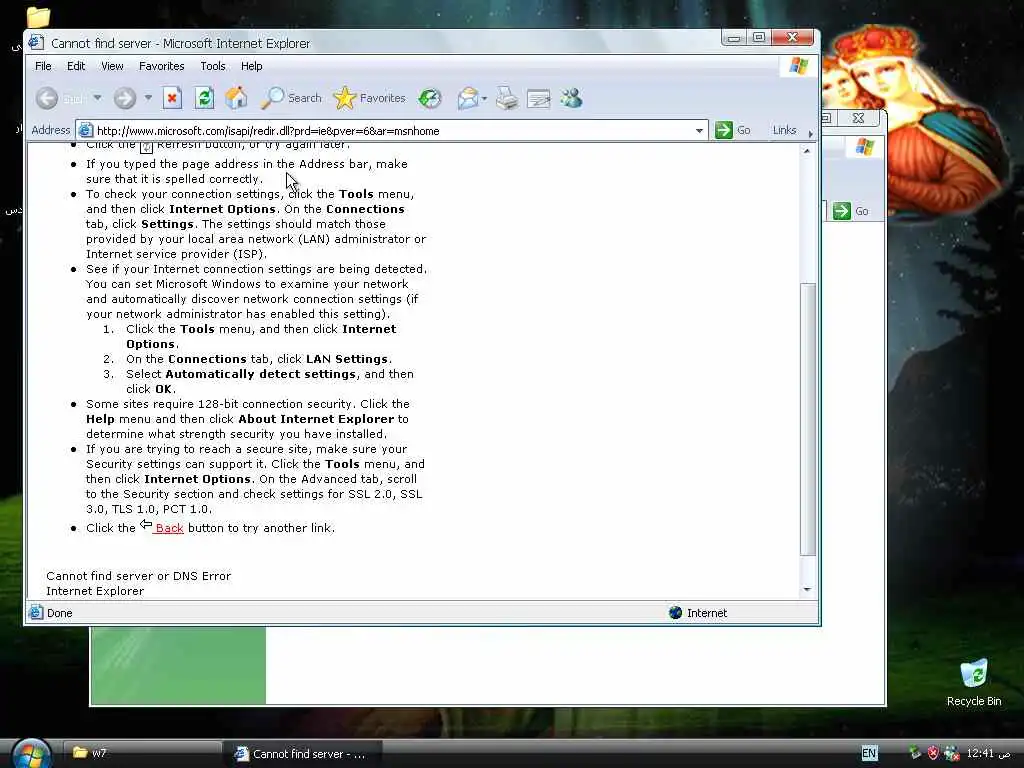This screenshot has width=1024, height=768.
Task: Select Cannot find server taskbar button
Action: [x=302, y=754]
